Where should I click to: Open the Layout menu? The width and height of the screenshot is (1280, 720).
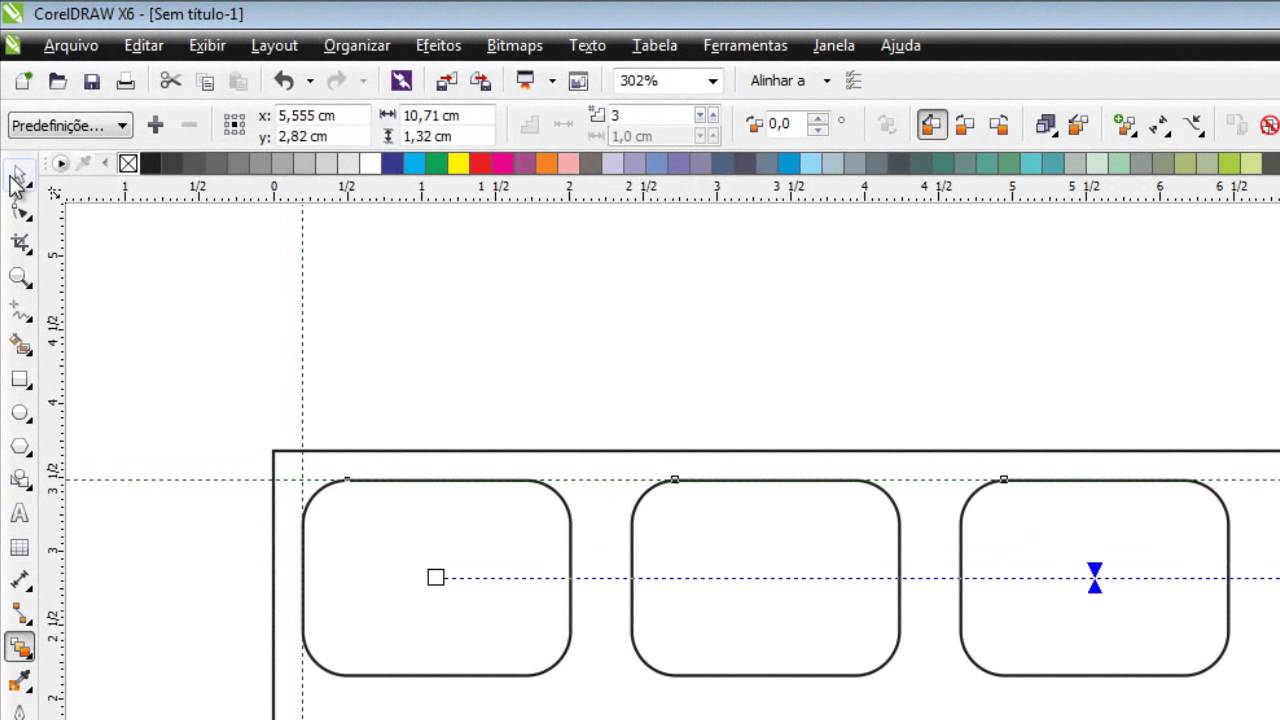click(274, 45)
